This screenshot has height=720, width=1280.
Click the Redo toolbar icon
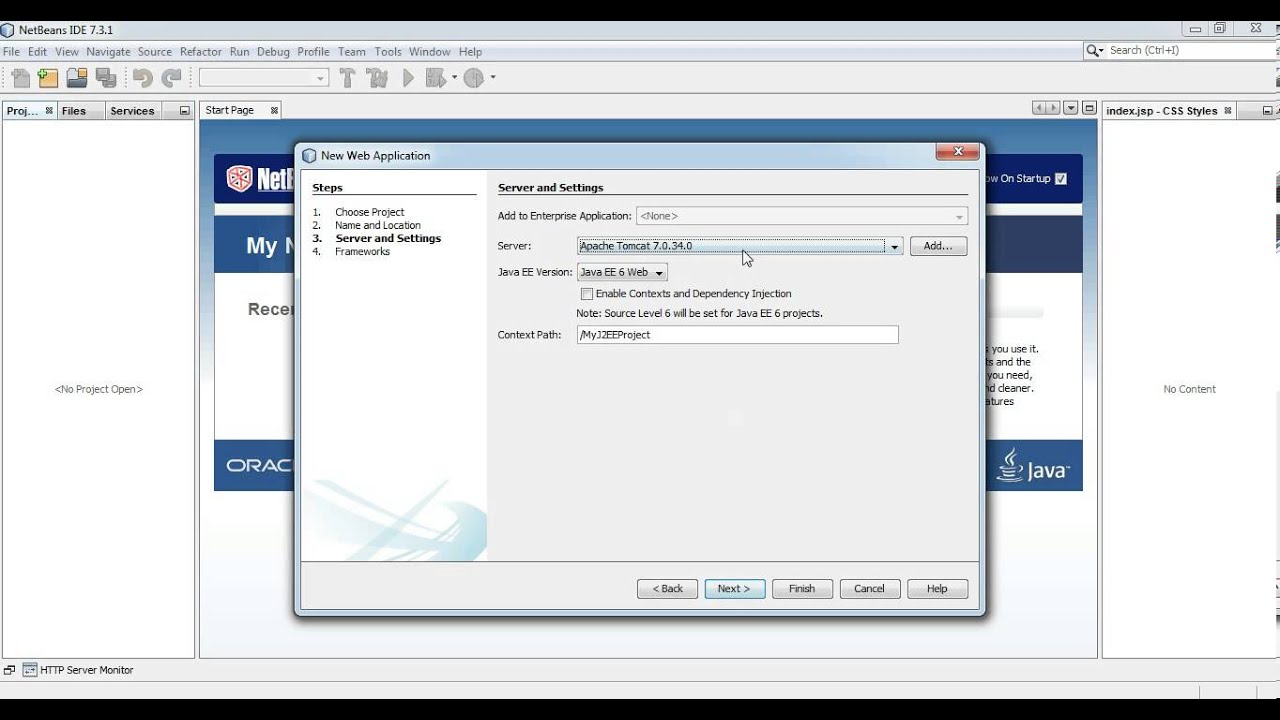coord(172,78)
